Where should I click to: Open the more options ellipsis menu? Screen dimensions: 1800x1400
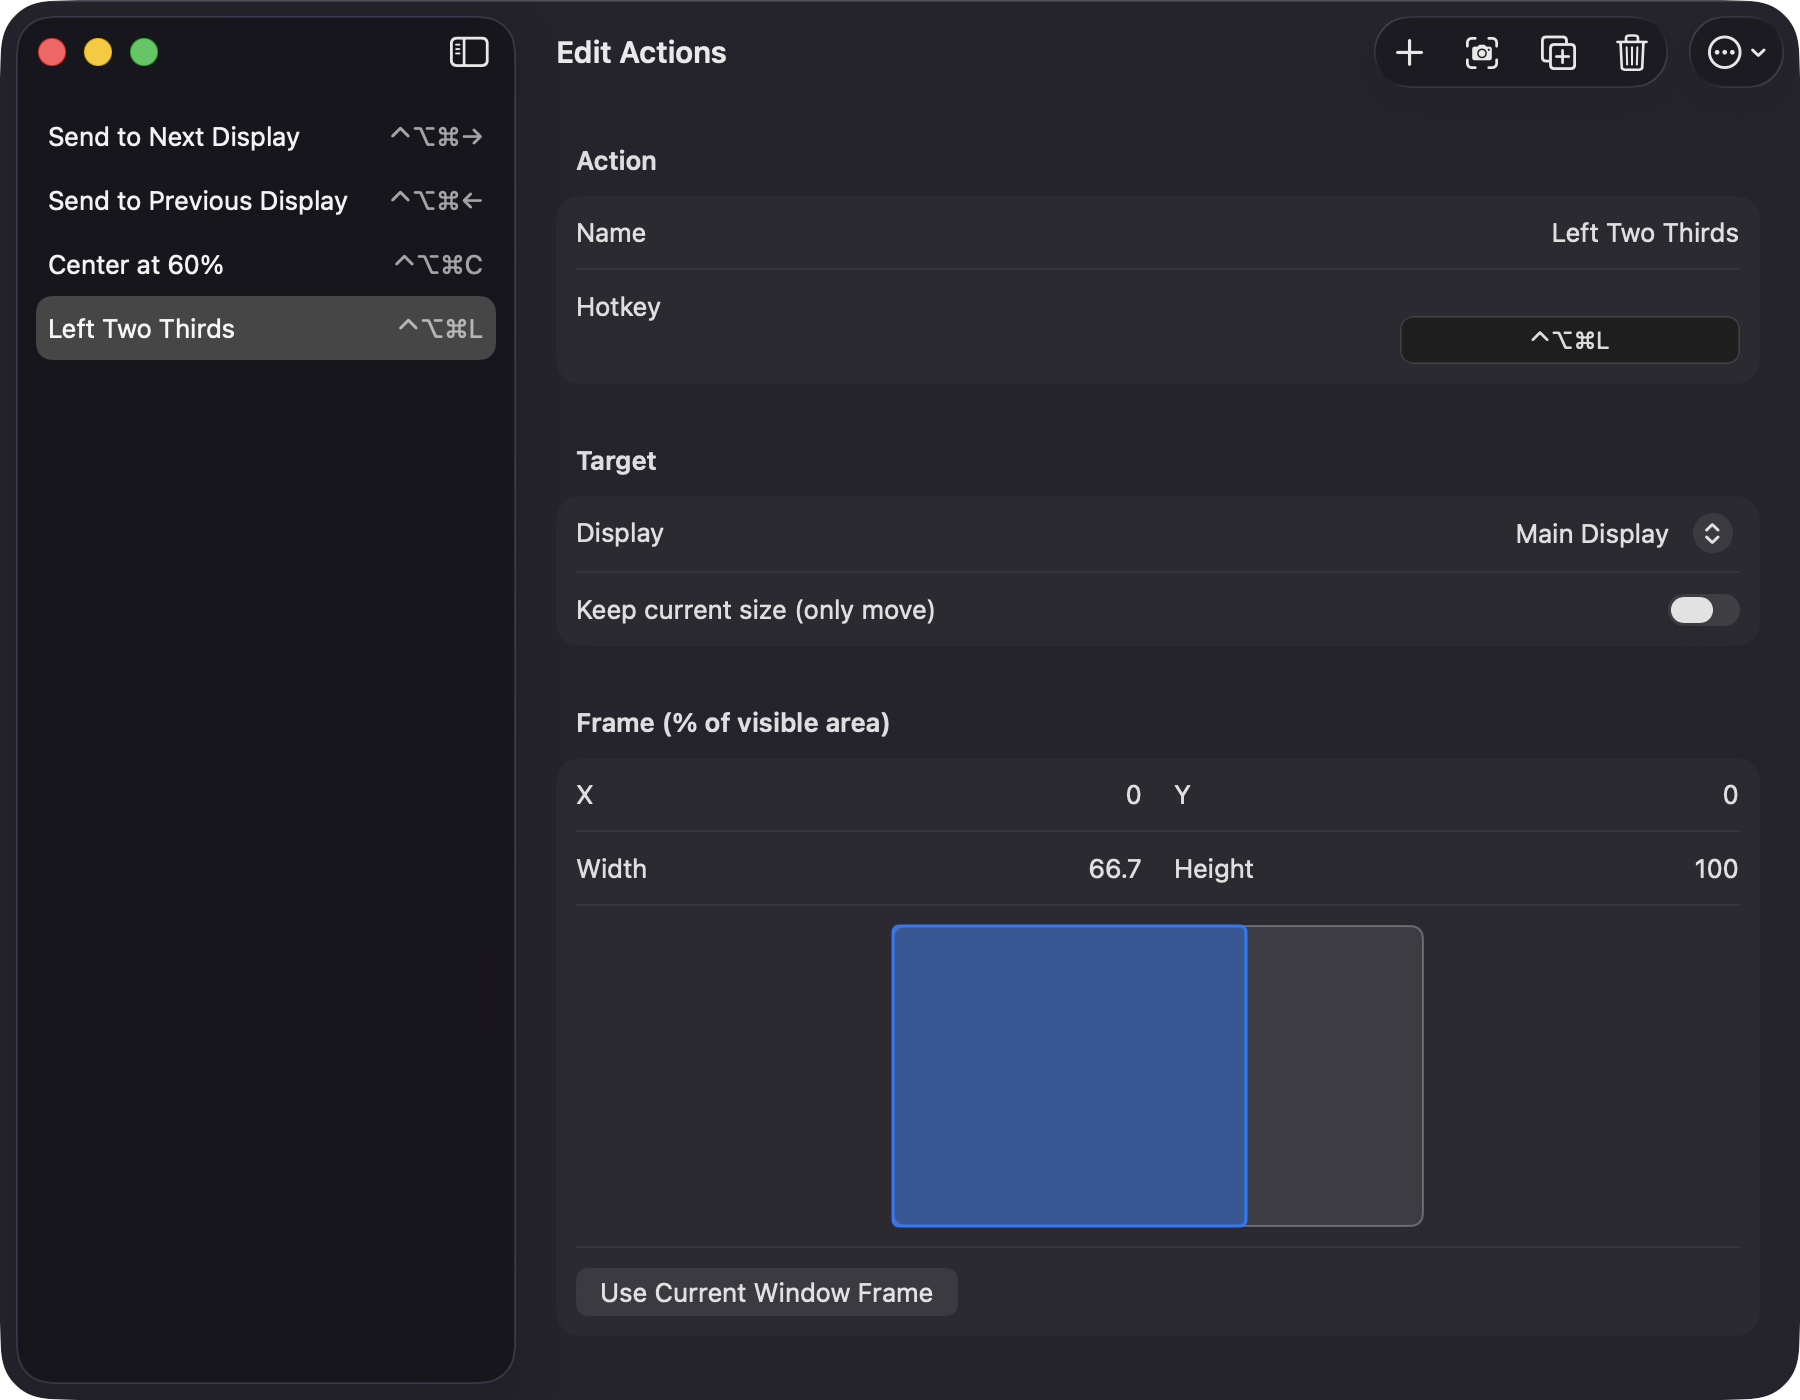[x=1736, y=53]
